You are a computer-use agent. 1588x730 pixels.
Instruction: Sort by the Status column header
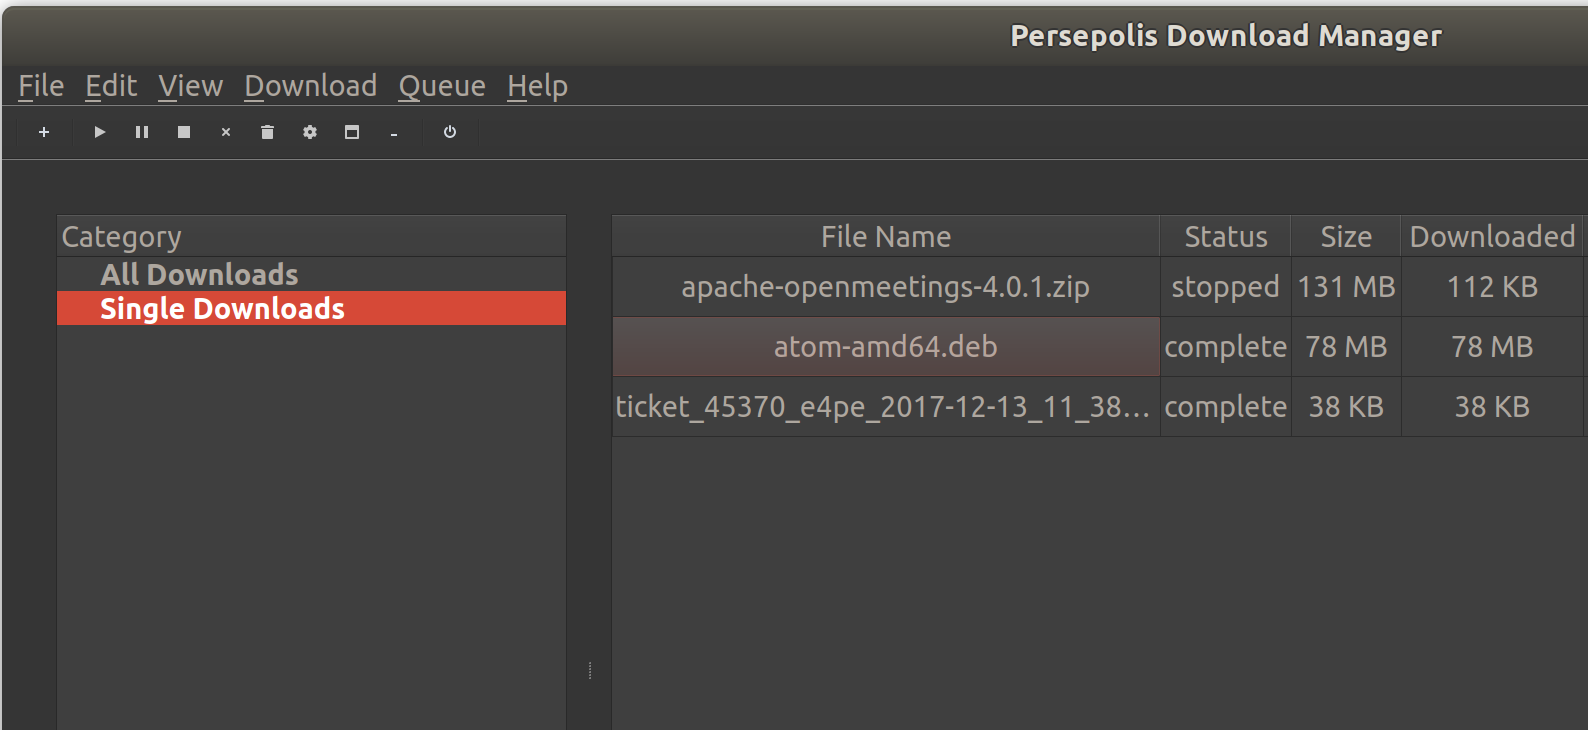point(1226,236)
